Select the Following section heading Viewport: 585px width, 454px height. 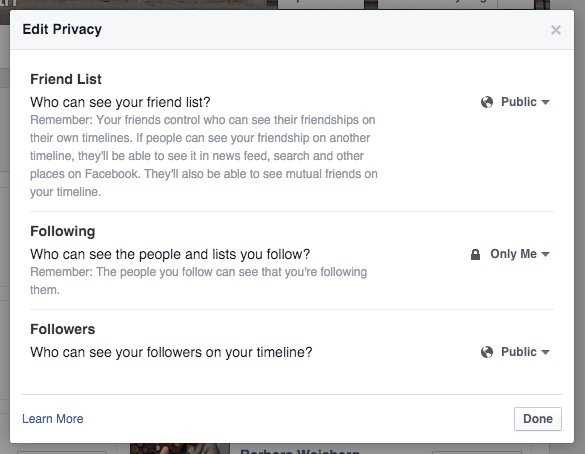point(63,231)
